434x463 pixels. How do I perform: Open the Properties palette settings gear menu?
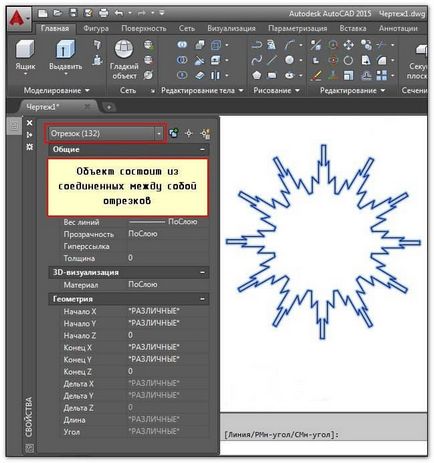coord(30,147)
